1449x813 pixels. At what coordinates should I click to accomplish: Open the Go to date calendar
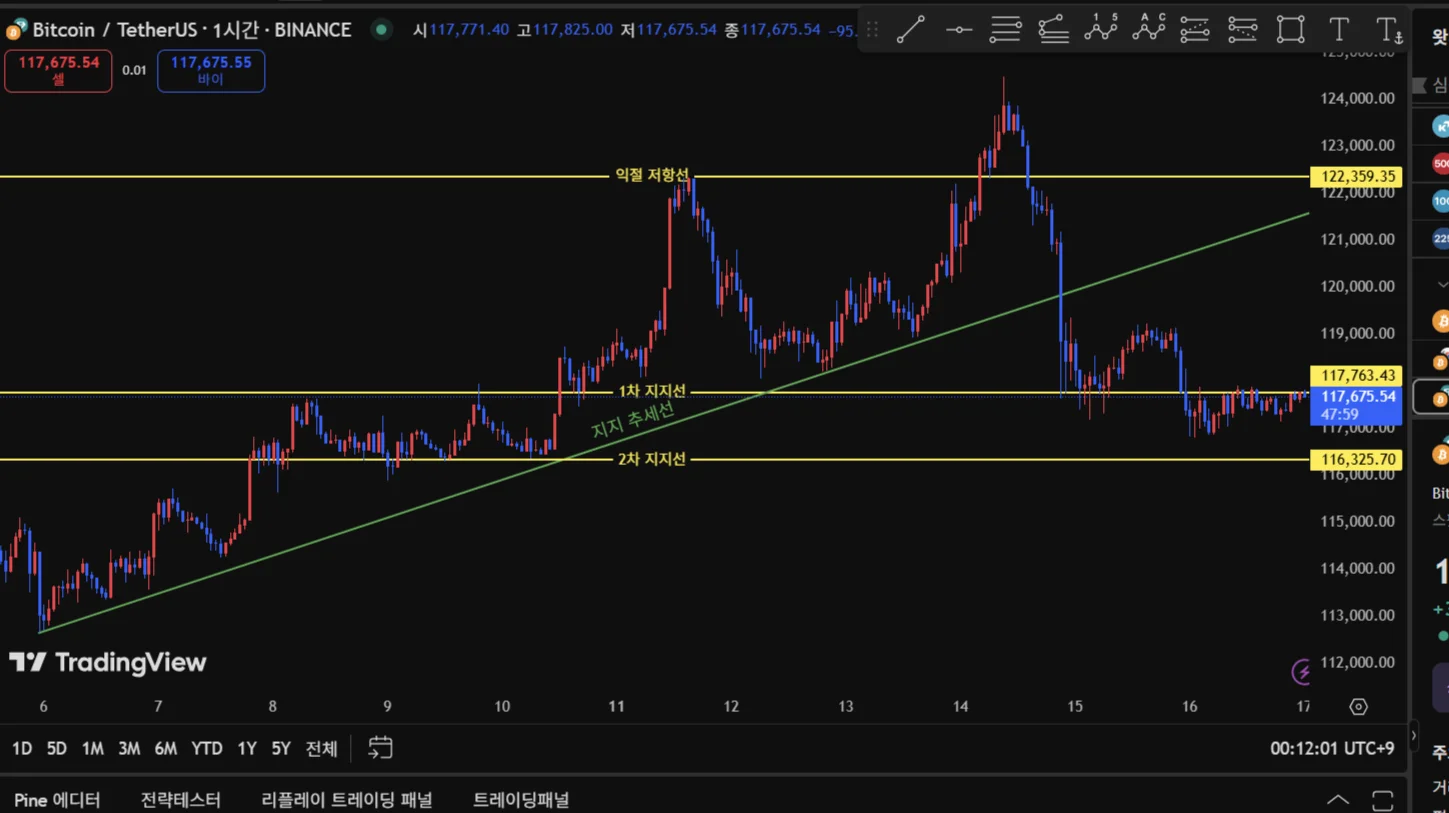pyautogui.click(x=380, y=748)
